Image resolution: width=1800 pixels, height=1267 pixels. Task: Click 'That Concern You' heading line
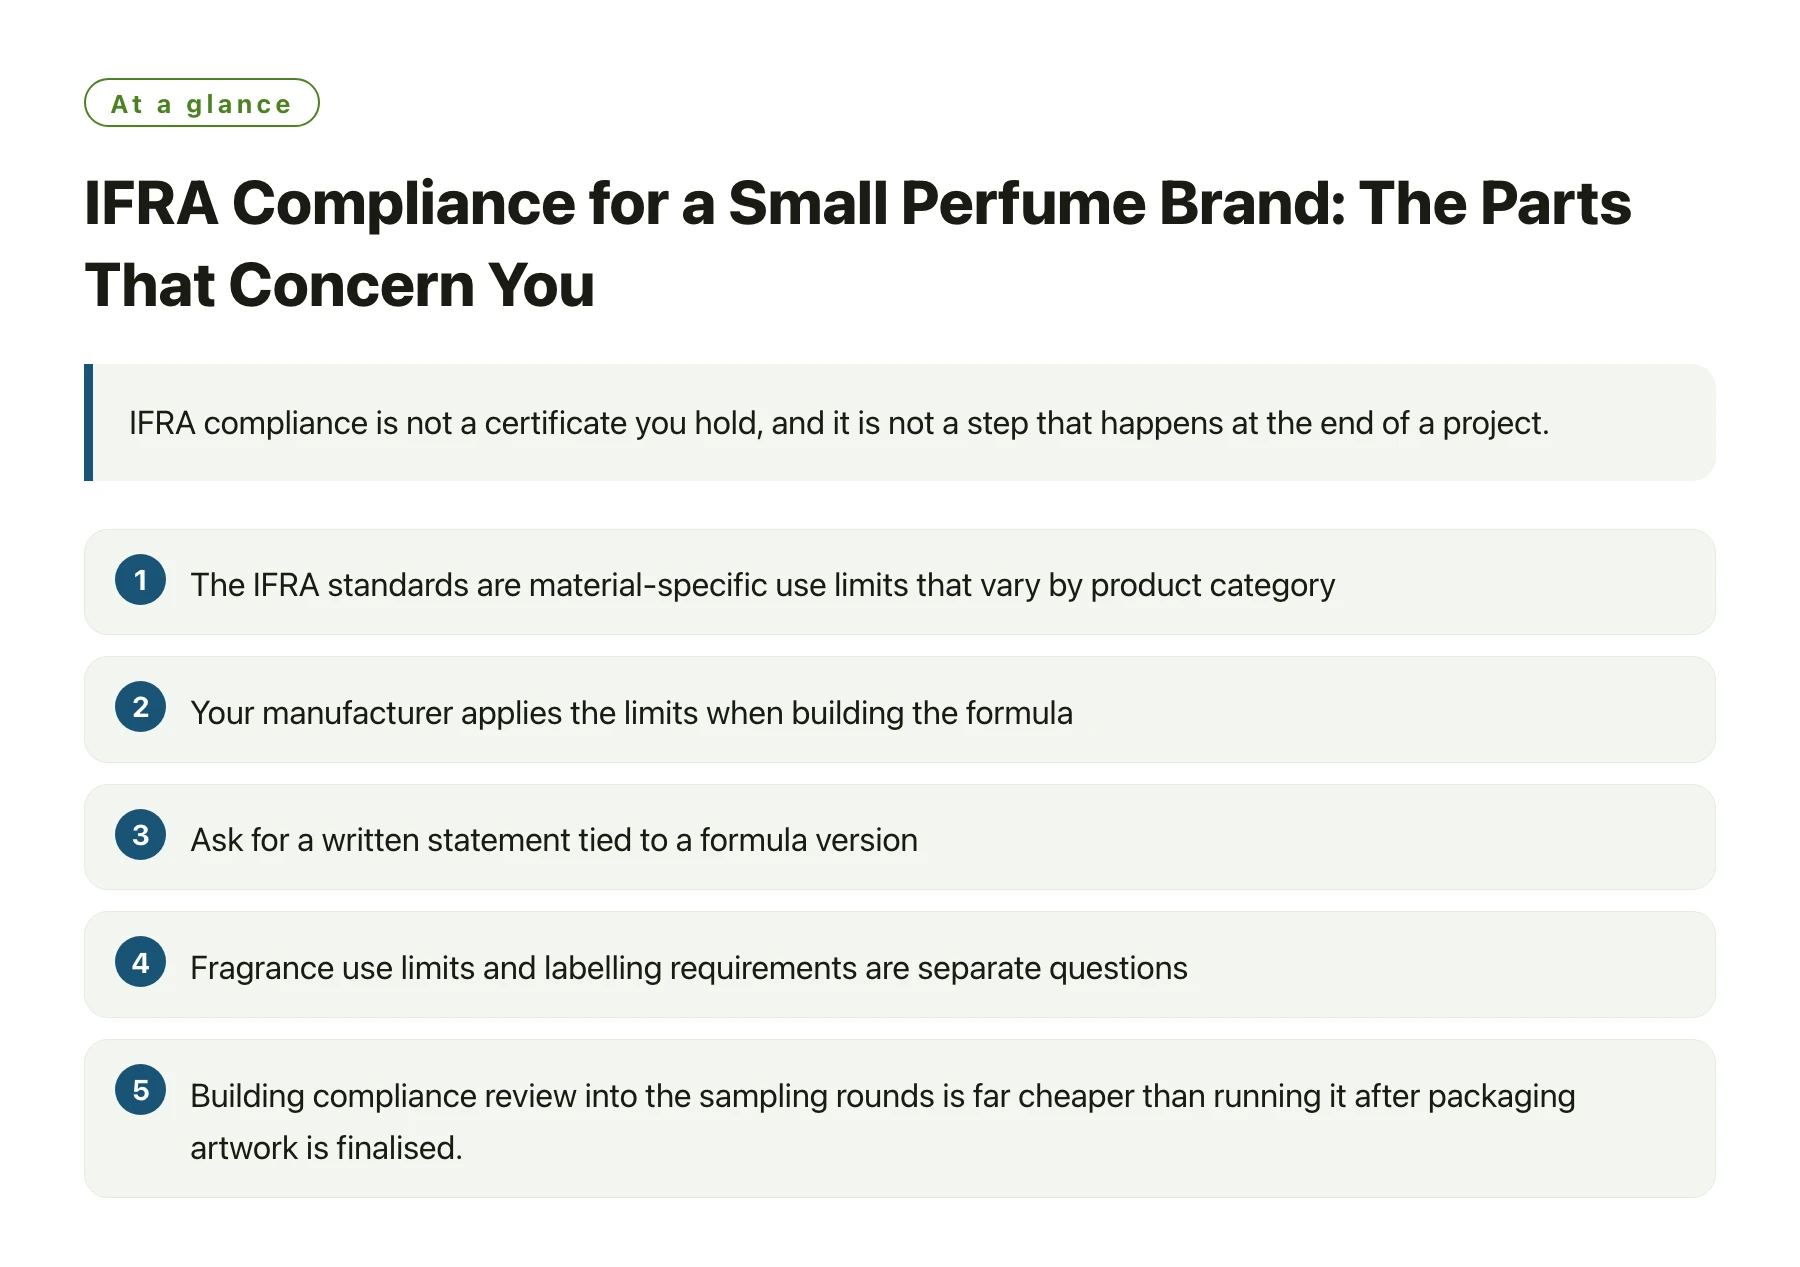click(340, 285)
